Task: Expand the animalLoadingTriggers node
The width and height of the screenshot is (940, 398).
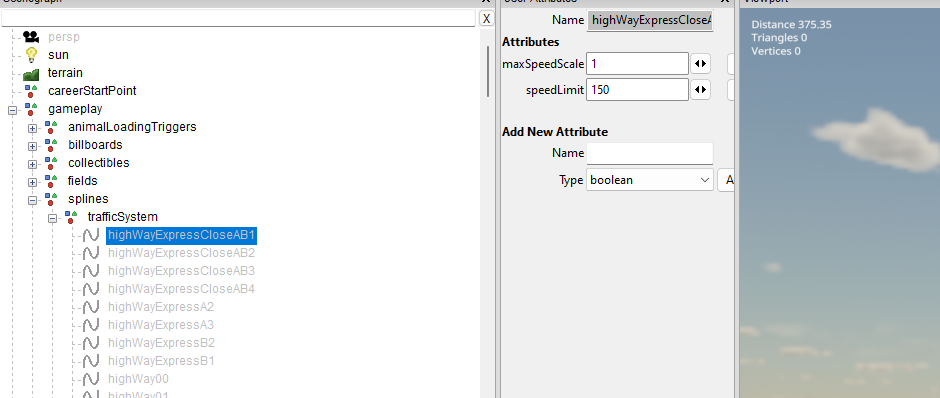Action: [32, 128]
